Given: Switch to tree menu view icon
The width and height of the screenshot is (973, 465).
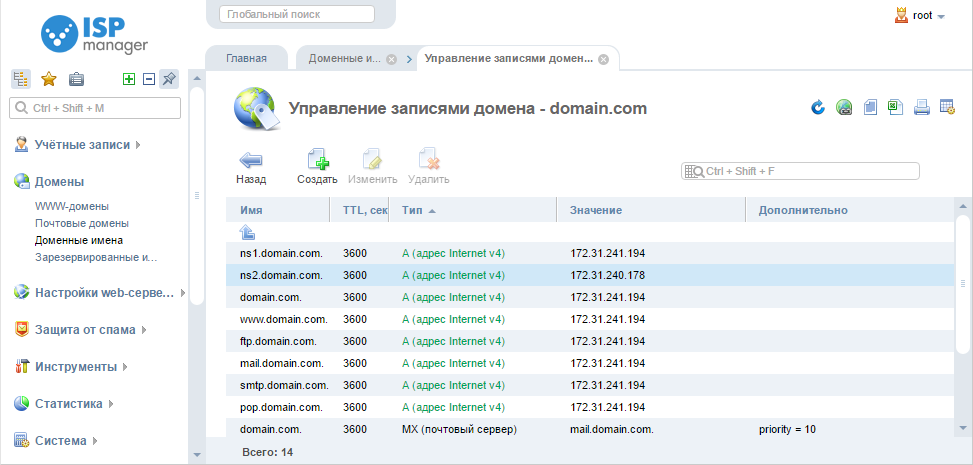Looking at the screenshot, I should (21, 80).
